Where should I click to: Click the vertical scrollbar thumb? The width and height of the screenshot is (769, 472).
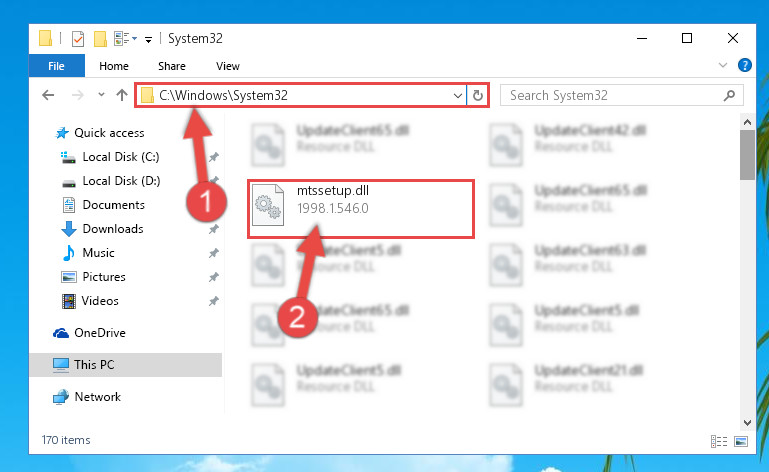click(x=747, y=156)
